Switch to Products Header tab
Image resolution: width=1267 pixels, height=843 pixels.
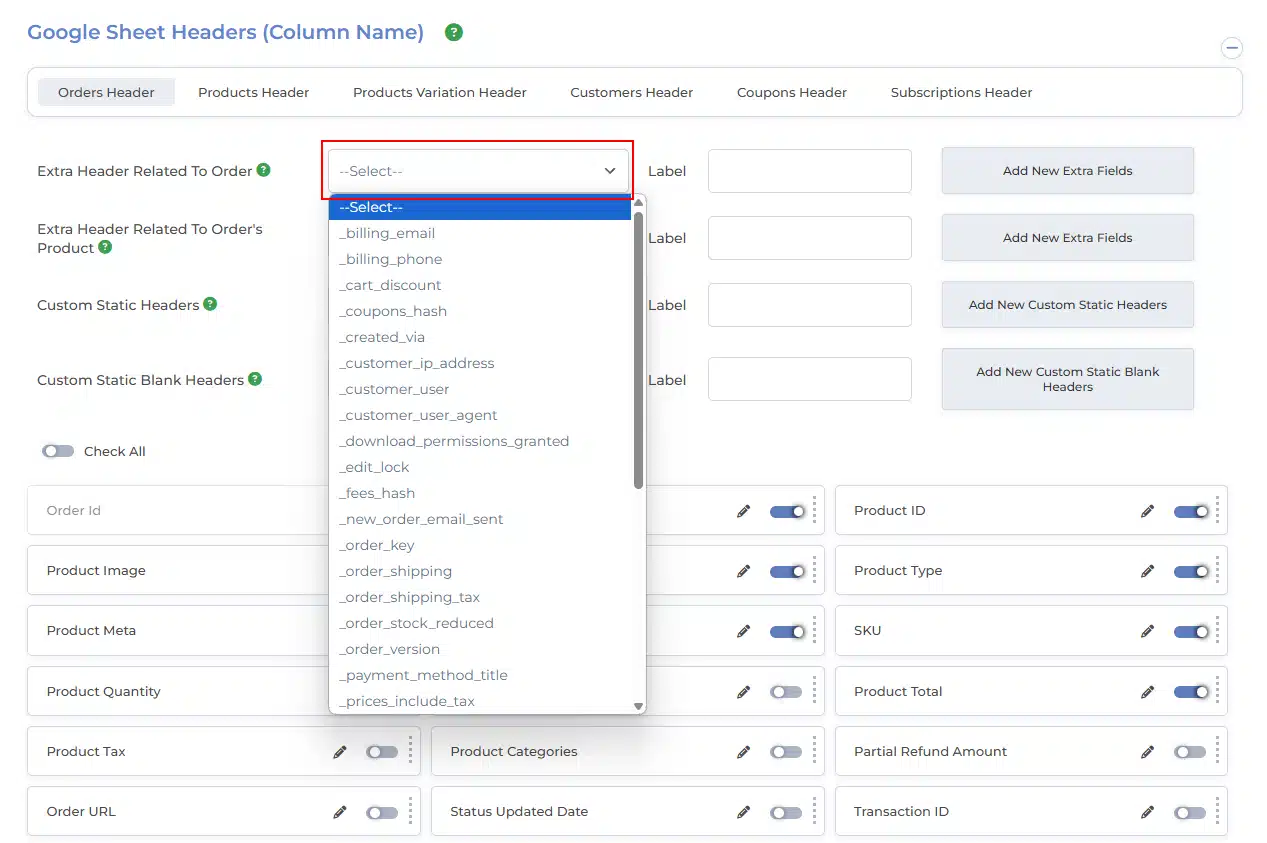253,92
